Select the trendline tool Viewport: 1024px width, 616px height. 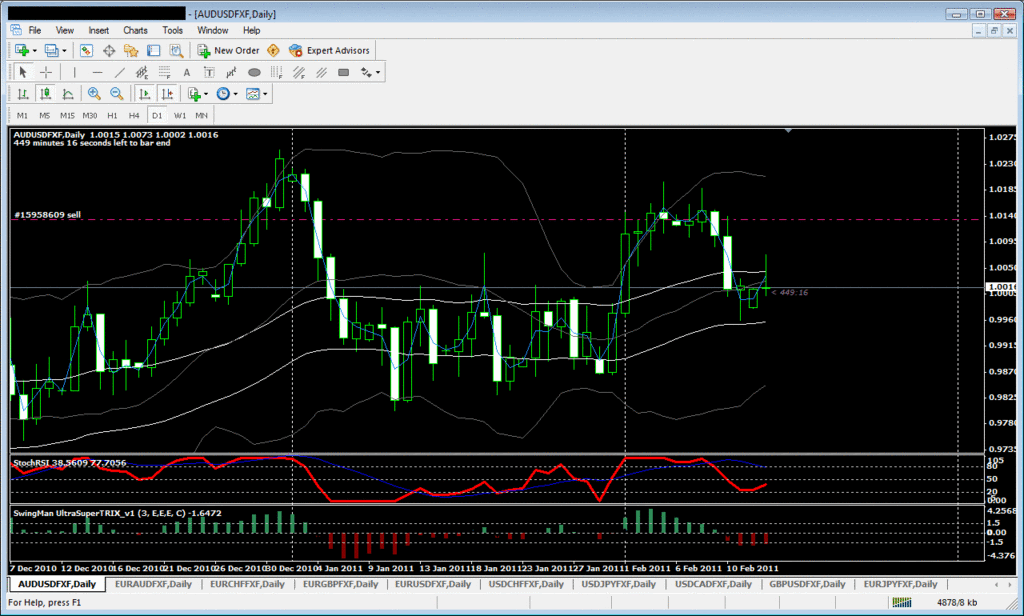120,72
